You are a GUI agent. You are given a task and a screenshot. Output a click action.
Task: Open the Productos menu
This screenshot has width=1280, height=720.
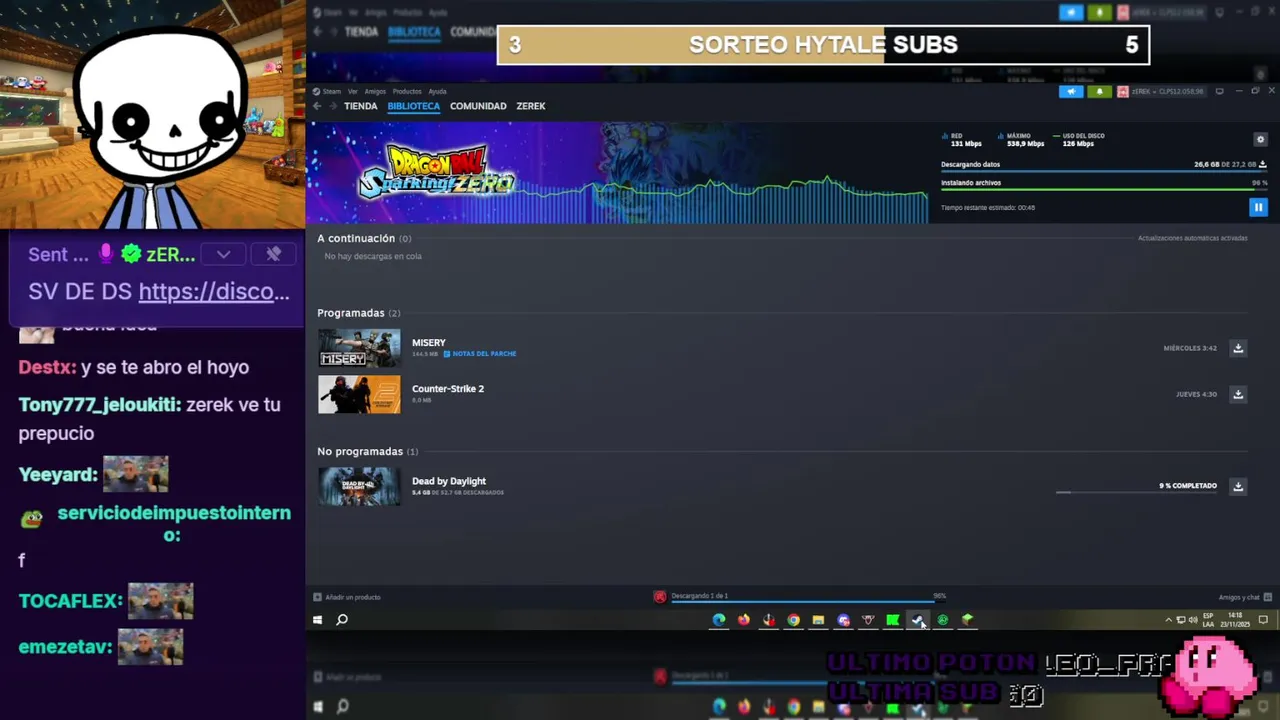[407, 91]
